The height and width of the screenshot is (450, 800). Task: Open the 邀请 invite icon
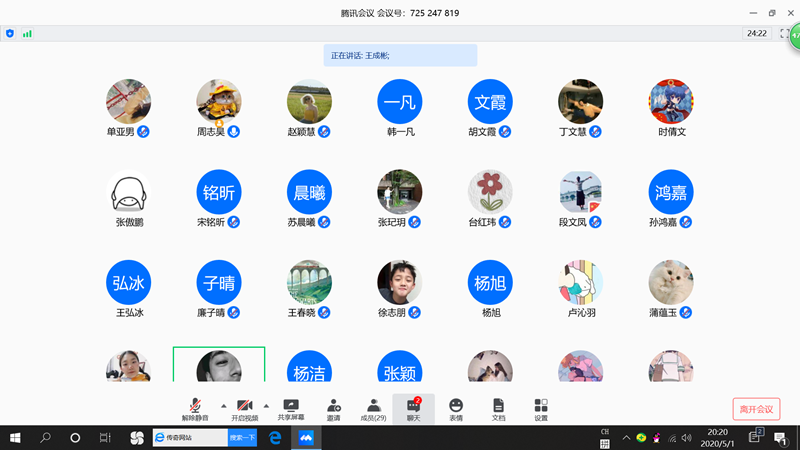[x=334, y=408]
